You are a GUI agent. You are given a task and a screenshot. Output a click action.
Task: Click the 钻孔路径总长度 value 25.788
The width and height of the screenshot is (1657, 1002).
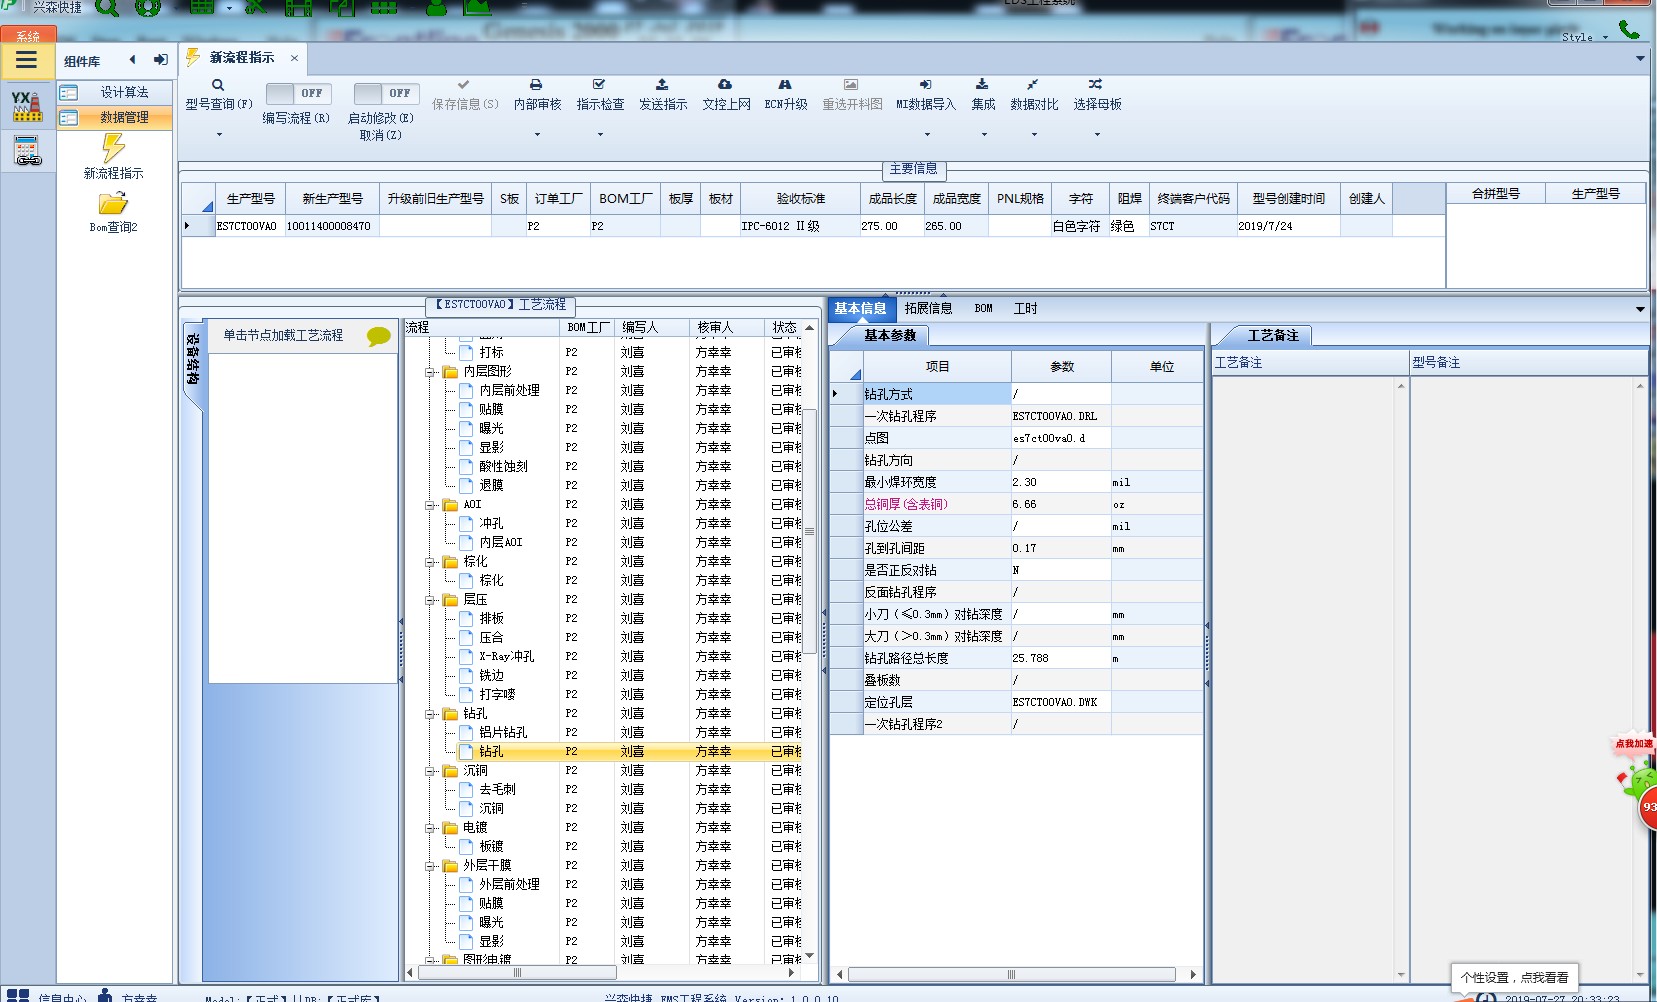1060,658
